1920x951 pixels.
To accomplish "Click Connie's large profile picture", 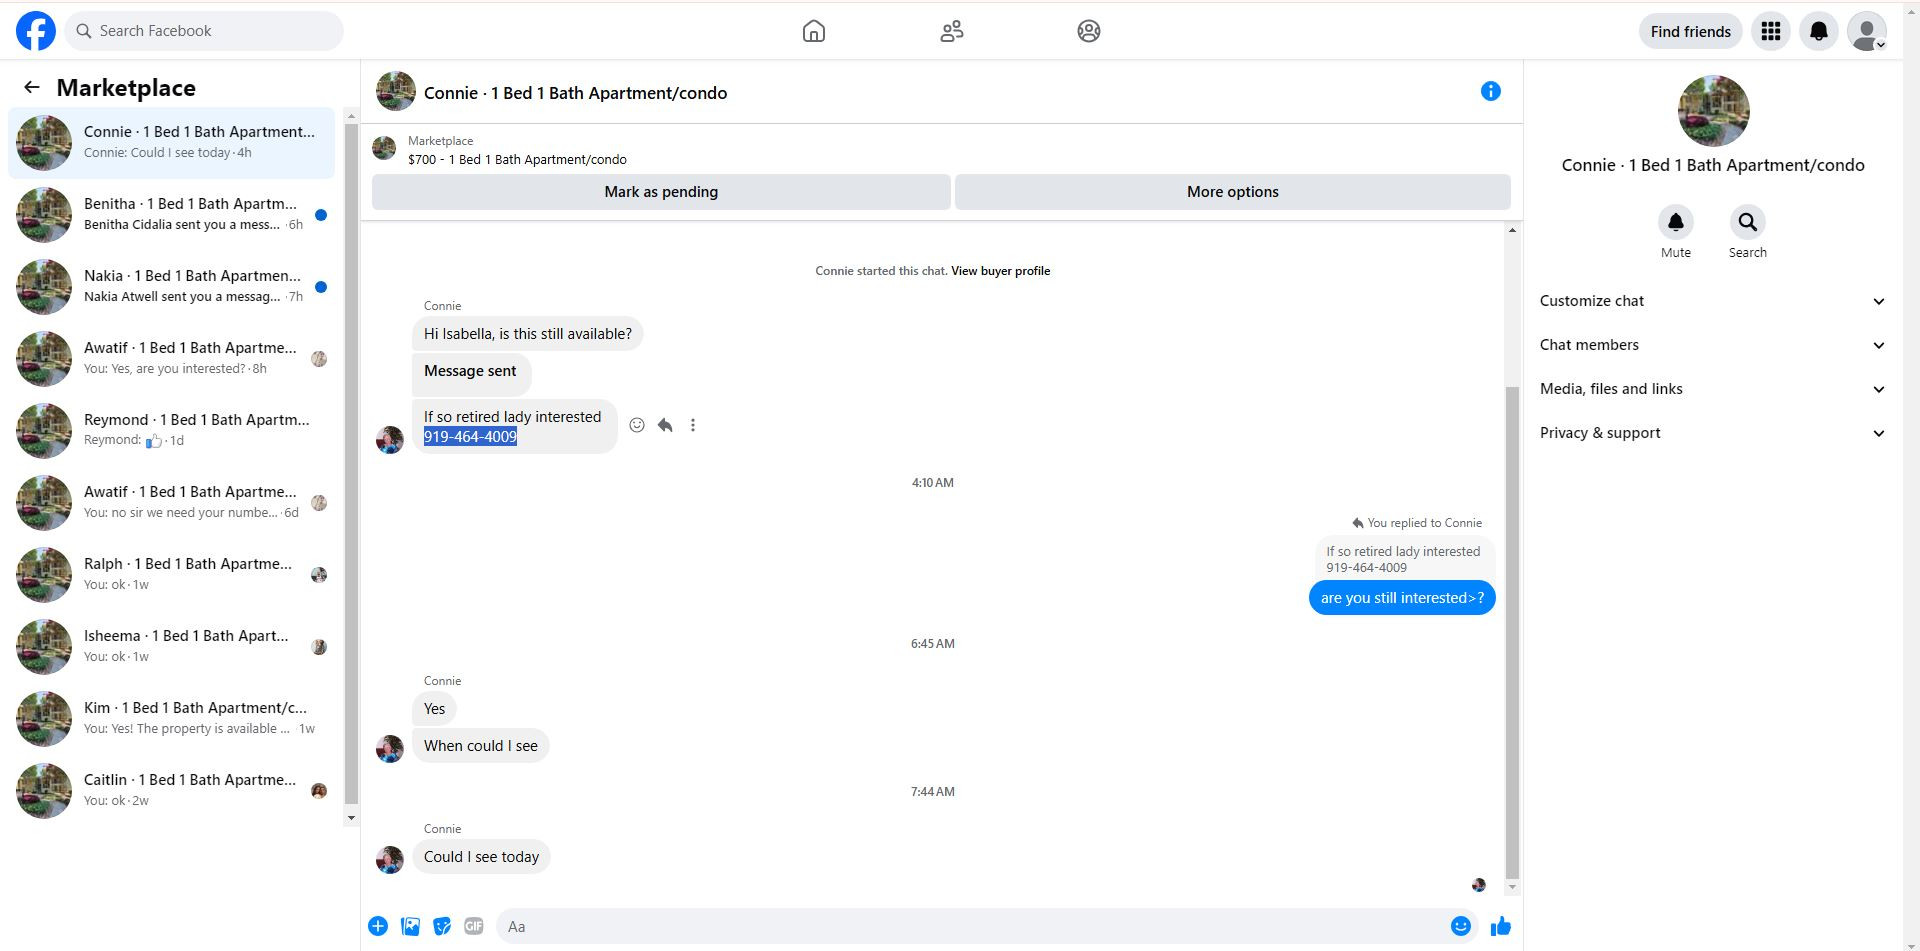I will [1713, 111].
